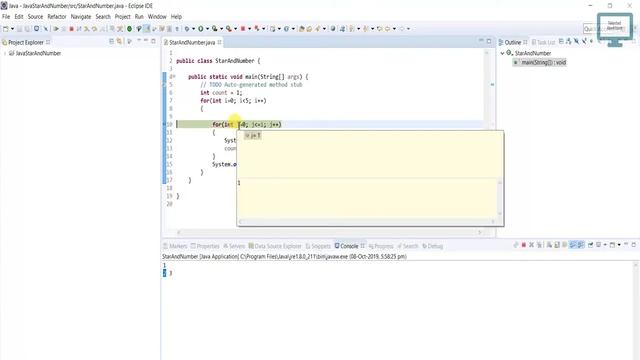The height and width of the screenshot is (360, 640).
Task: Open the New file dropdown arrow
Action: point(12,29)
